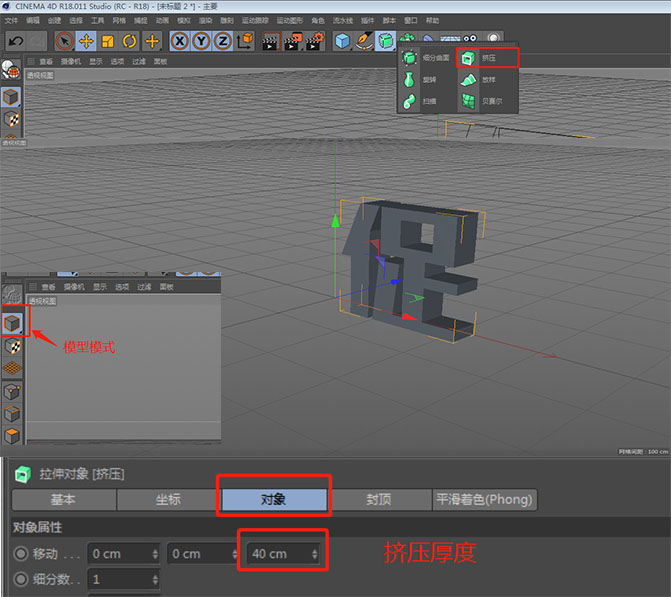
Task: Pick the 挤压 (Extrude) generator from the popup
Action: (487, 58)
